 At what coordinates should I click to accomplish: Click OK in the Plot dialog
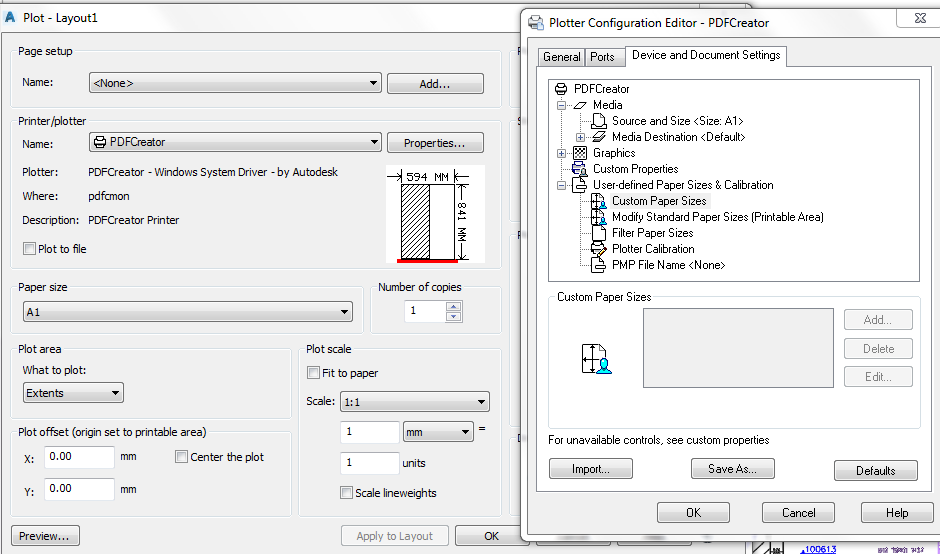490,536
